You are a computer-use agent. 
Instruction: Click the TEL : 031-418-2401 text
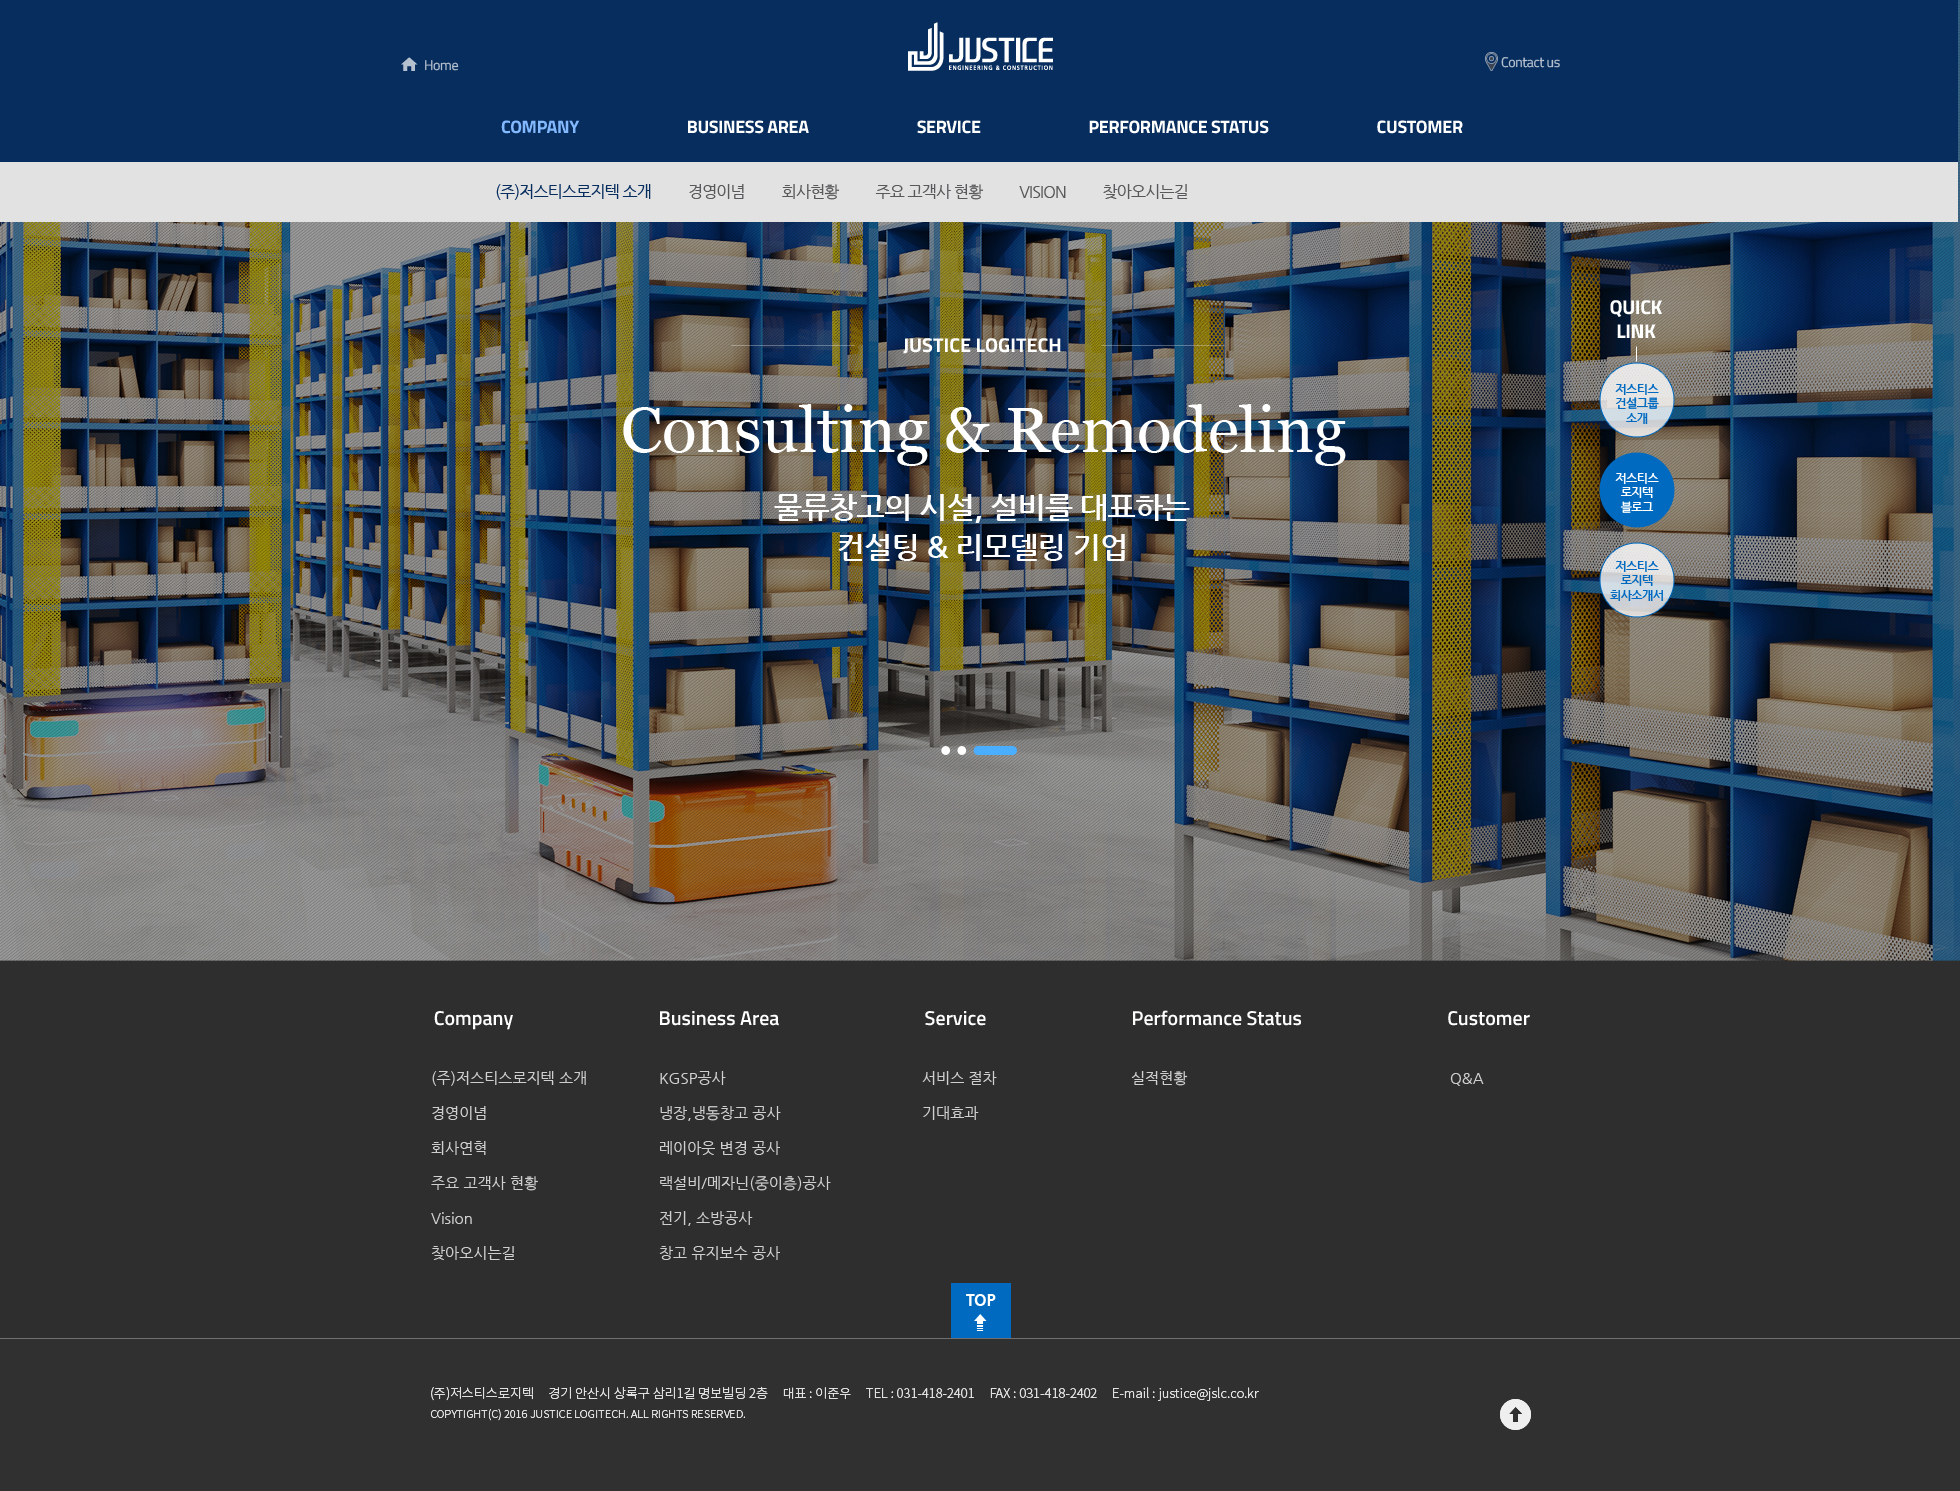click(x=920, y=1393)
